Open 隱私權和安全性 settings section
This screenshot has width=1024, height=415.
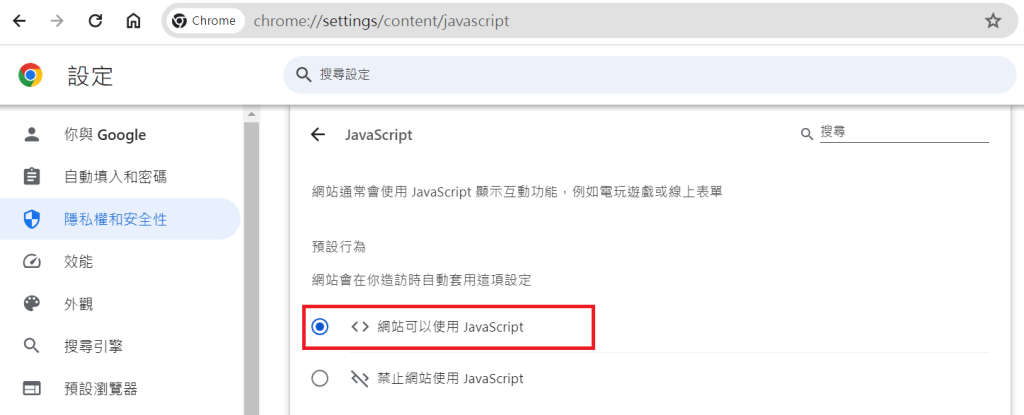click(x=115, y=219)
